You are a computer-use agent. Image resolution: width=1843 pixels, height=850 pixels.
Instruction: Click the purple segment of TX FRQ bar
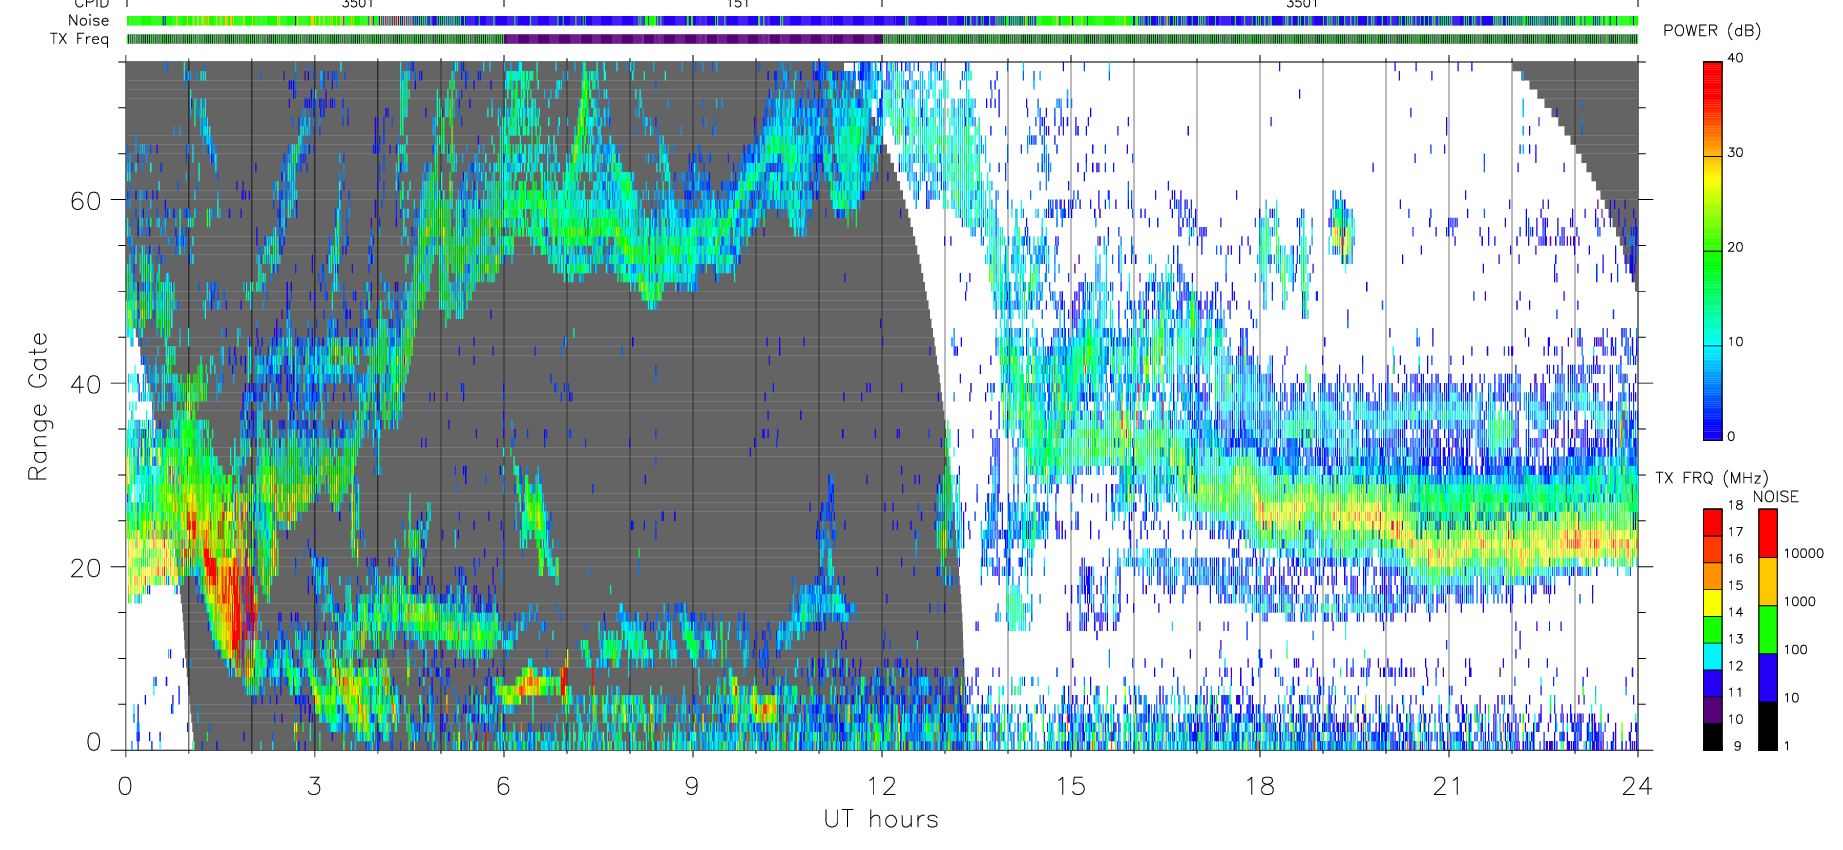[1713, 710]
